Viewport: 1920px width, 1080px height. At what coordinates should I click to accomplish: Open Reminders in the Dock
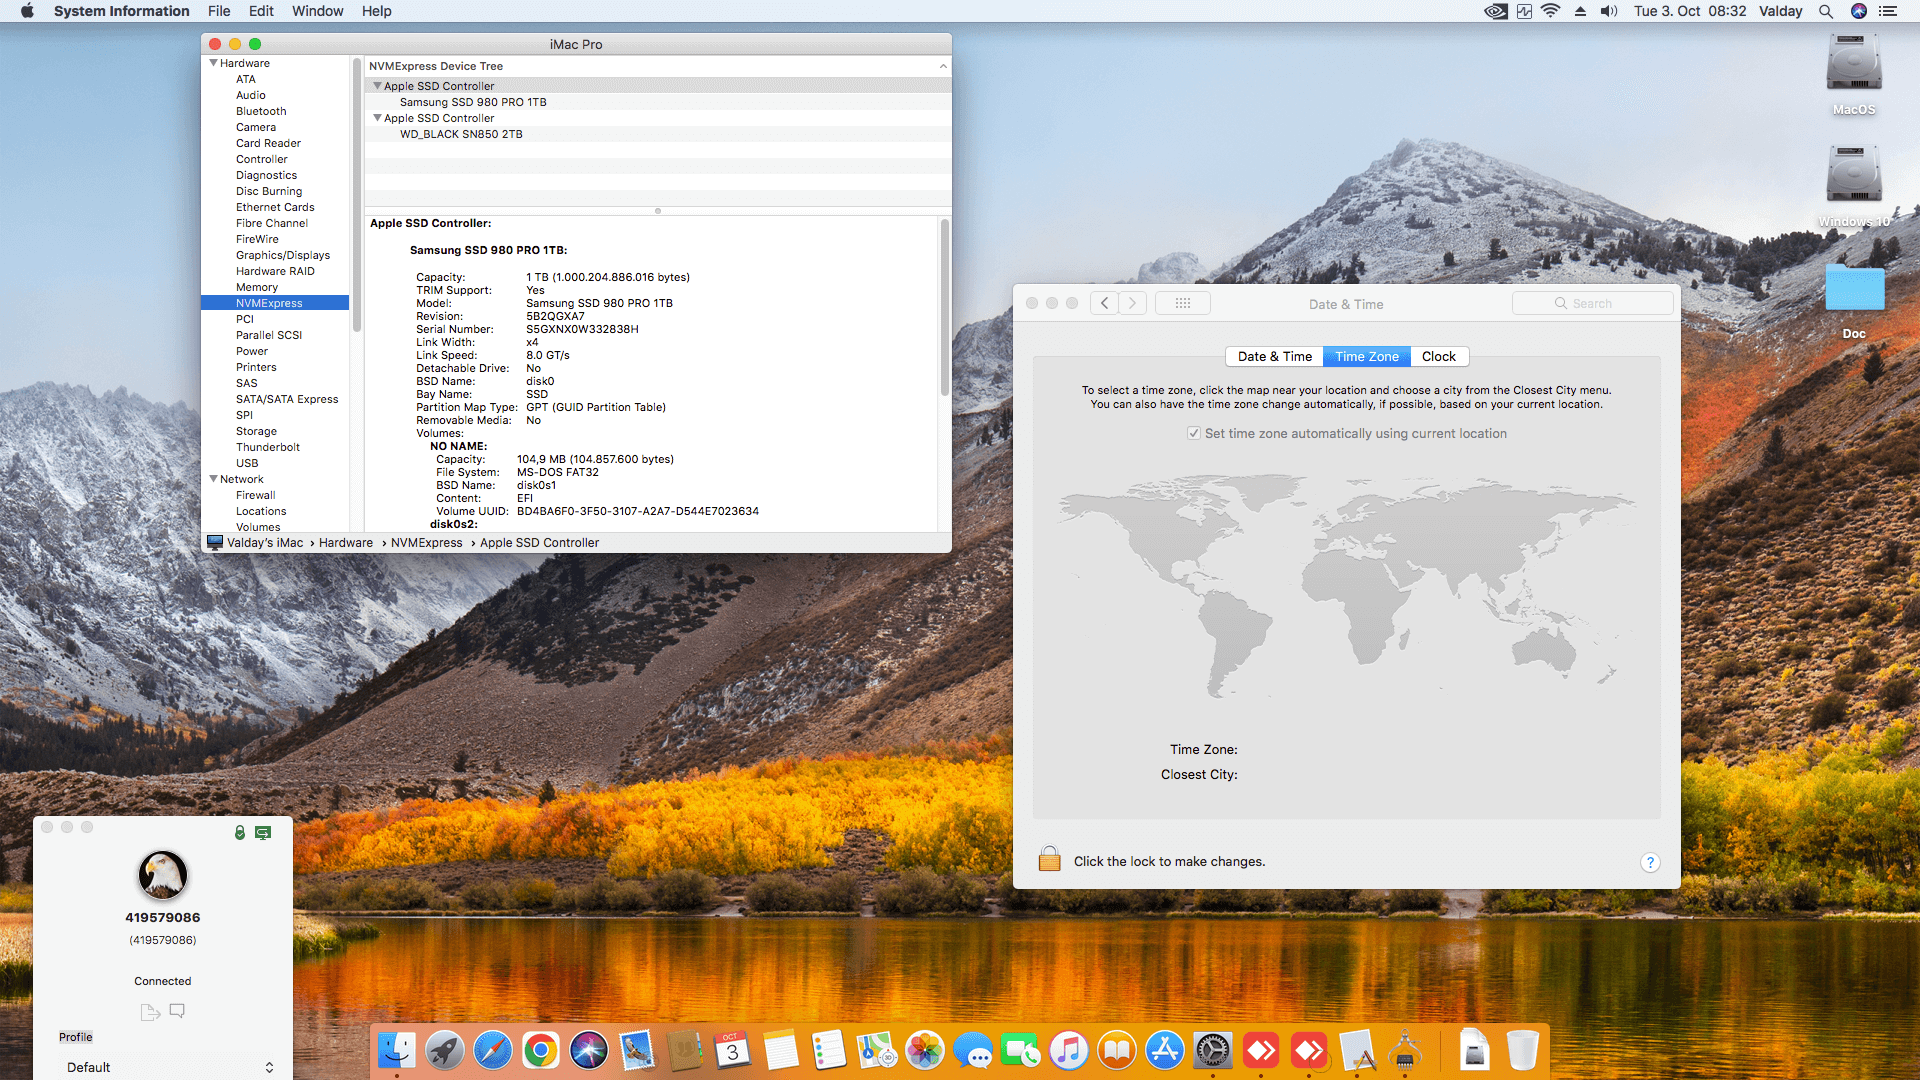(x=829, y=1051)
